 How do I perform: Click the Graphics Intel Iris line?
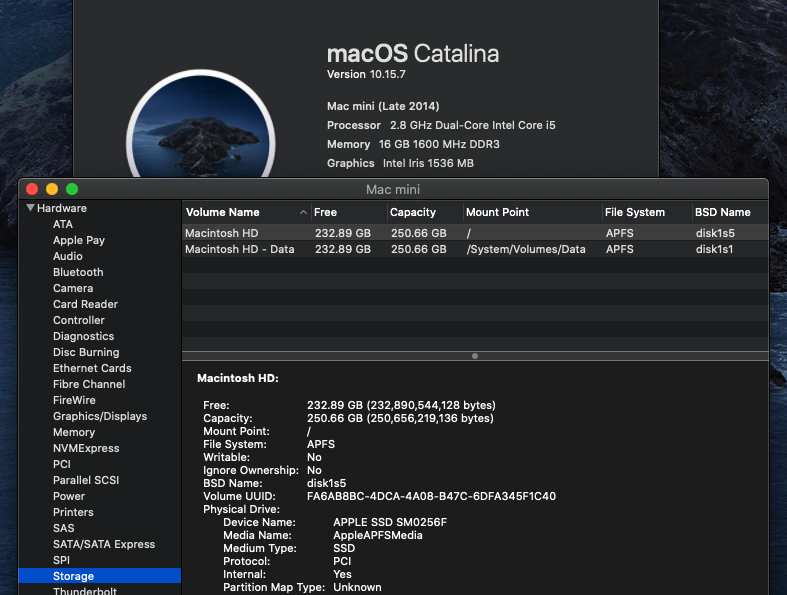[x=400, y=163]
